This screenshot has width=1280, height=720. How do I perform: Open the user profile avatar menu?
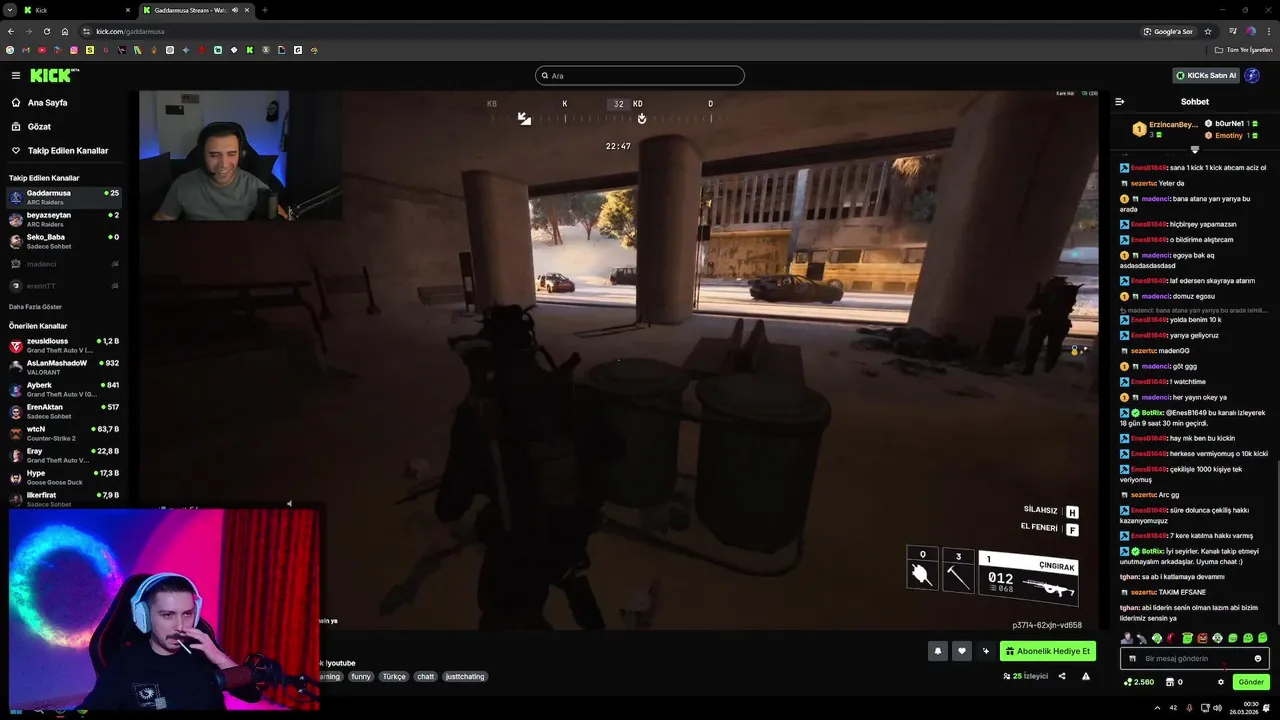point(1252,75)
